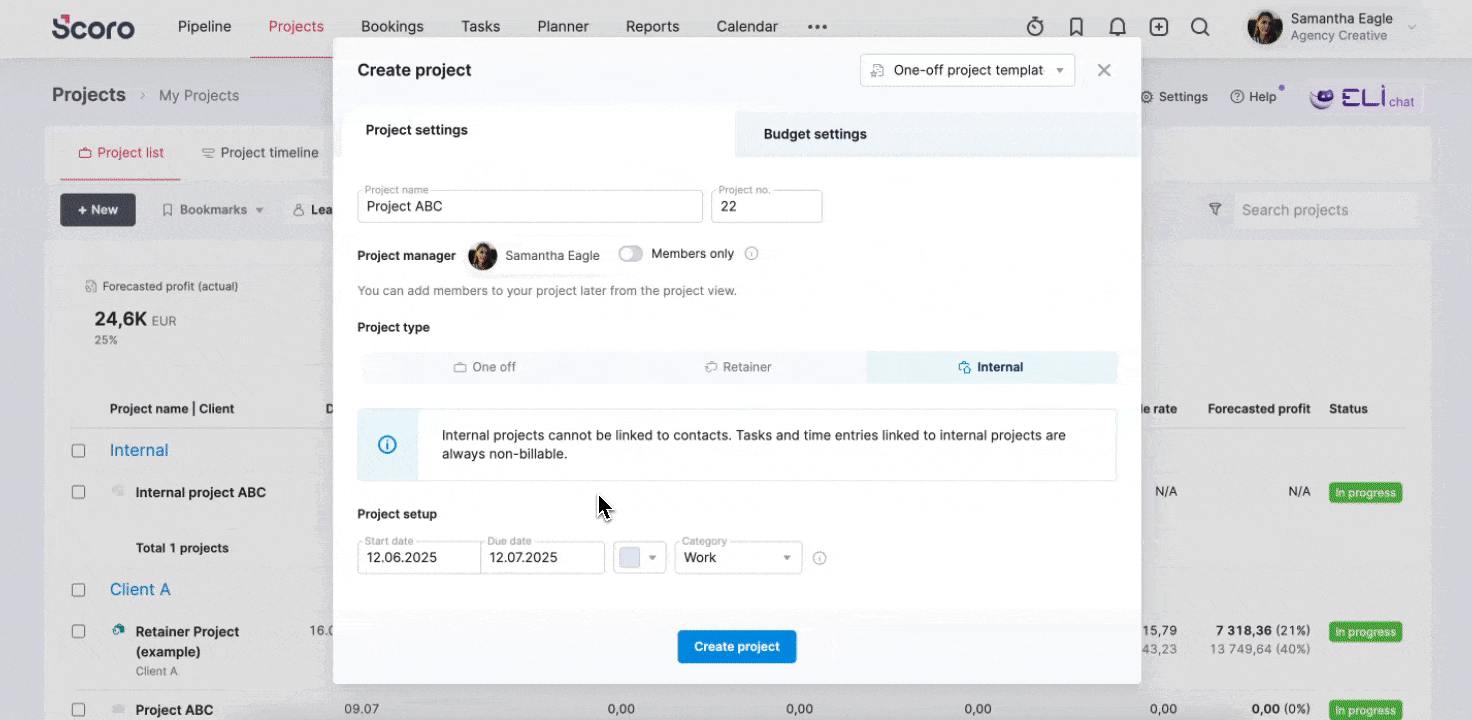Viewport: 1472px width, 720px height.
Task: Click the info icon beside Category
Action: (x=819, y=558)
